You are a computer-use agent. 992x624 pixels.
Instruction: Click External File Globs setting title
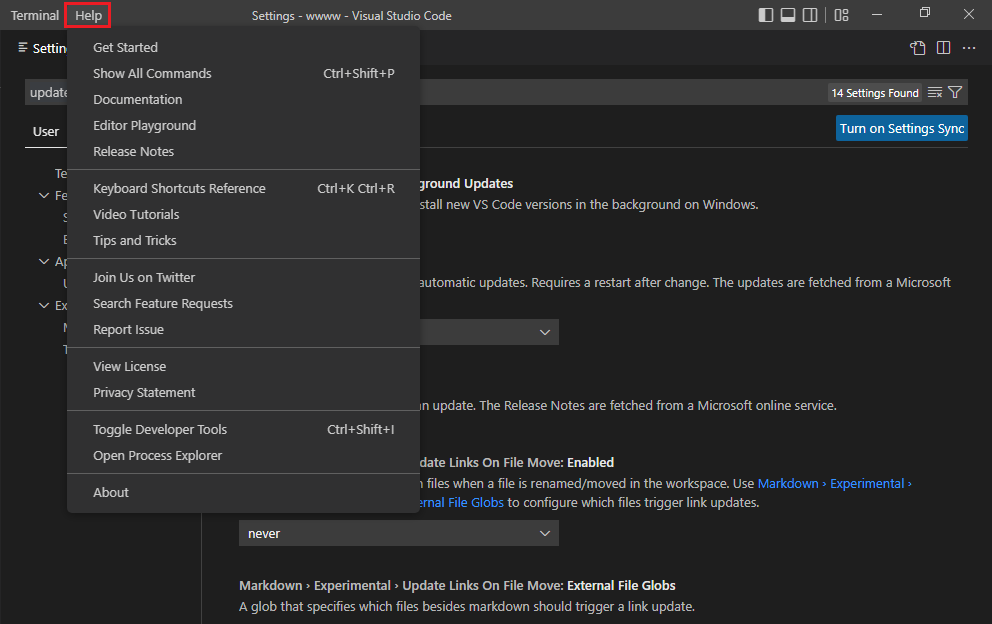pos(457,585)
